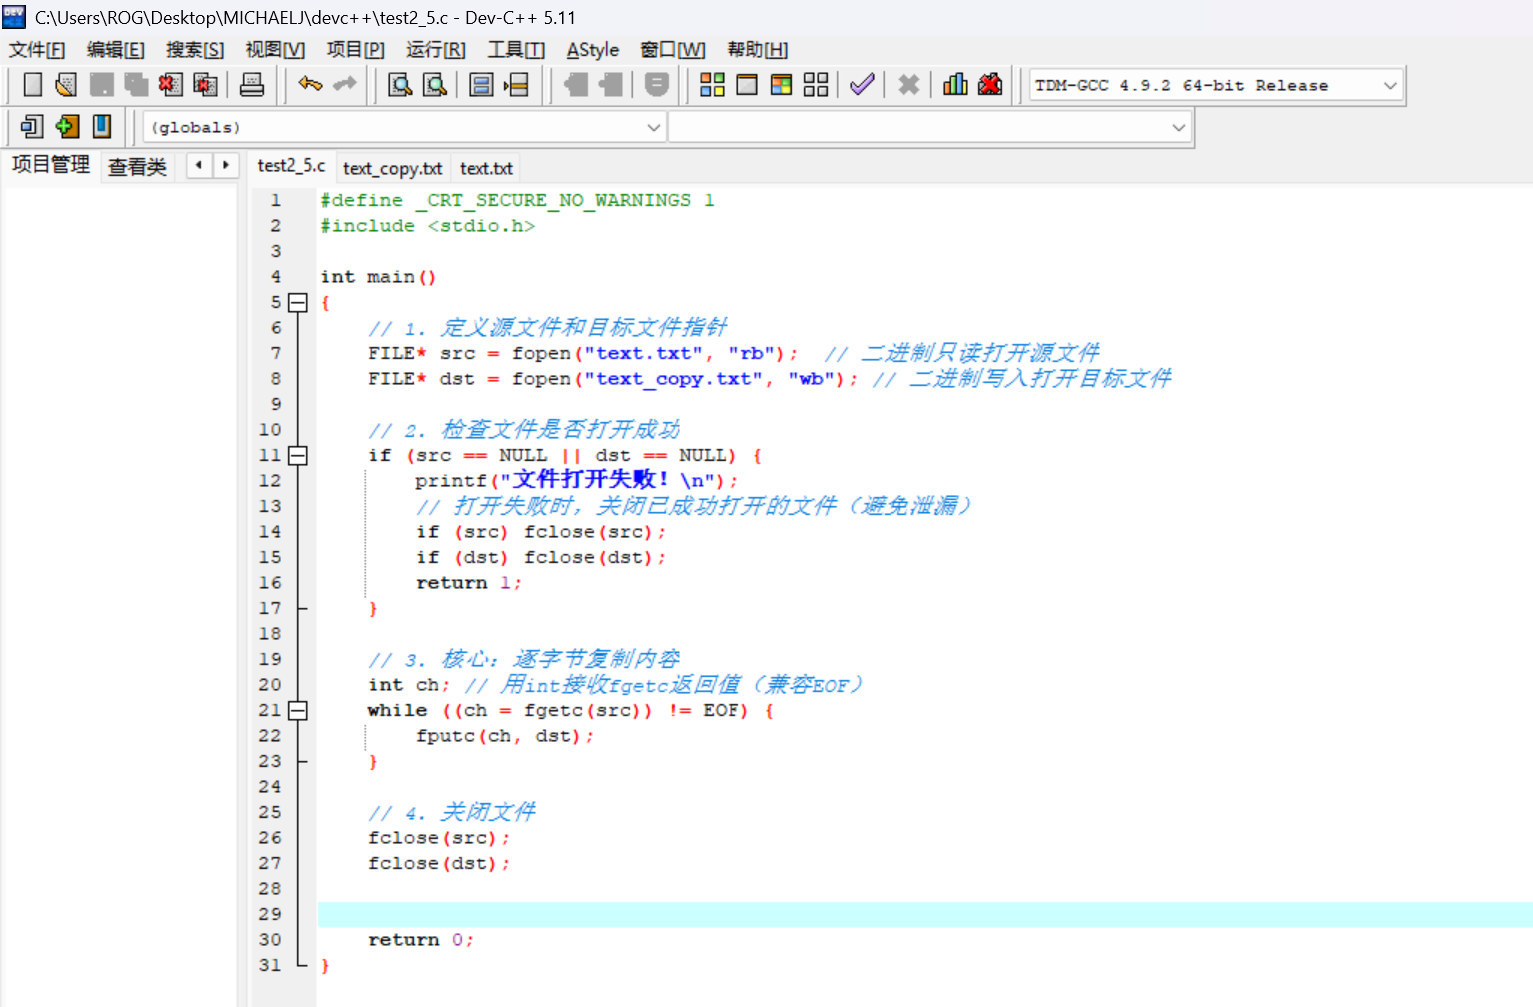Click the New source file icon
This screenshot has height=1007, width=1533.
(x=32, y=85)
